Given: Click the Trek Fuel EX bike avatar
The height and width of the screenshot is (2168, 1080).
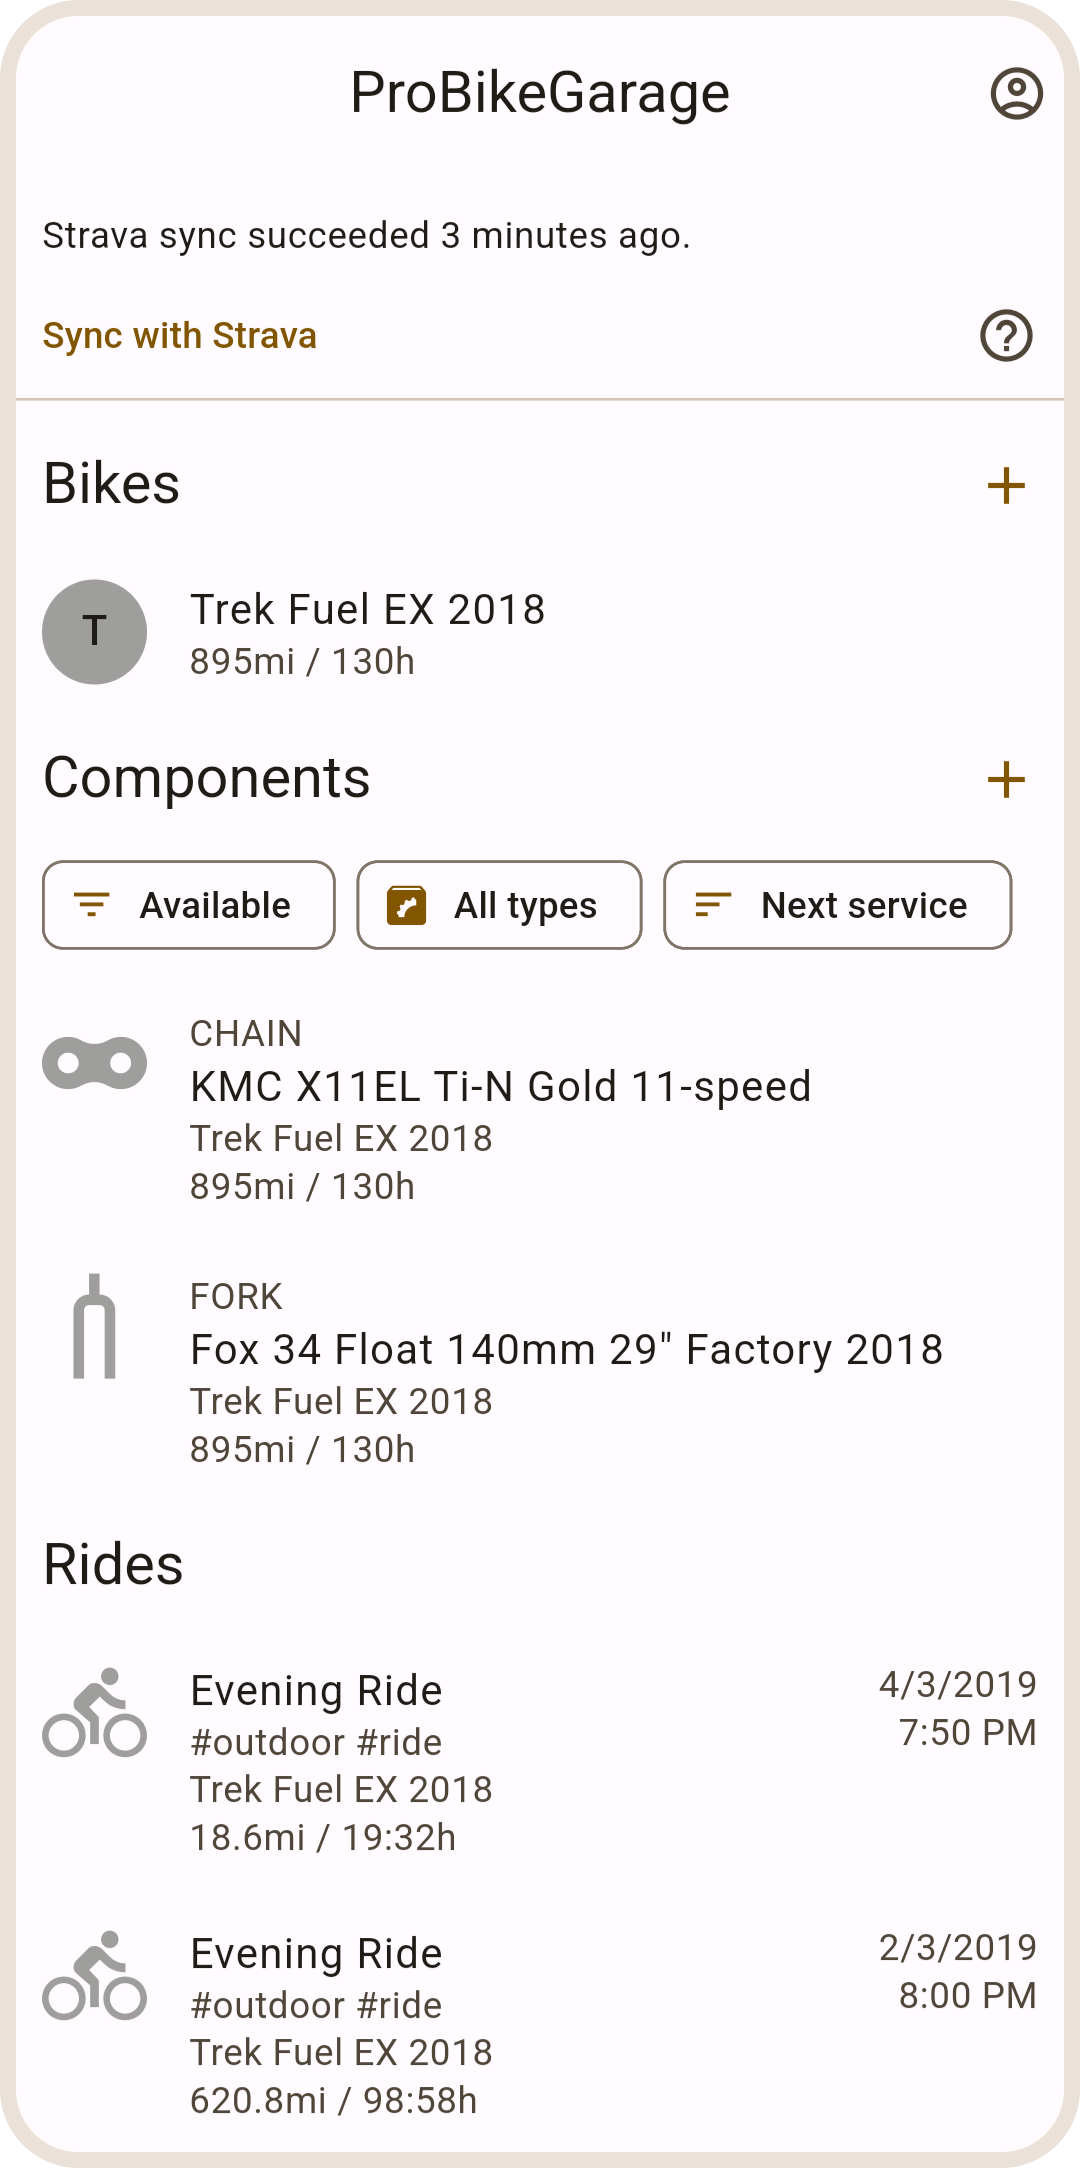Looking at the screenshot, I should pyautogui.click(x=95, y=632).
